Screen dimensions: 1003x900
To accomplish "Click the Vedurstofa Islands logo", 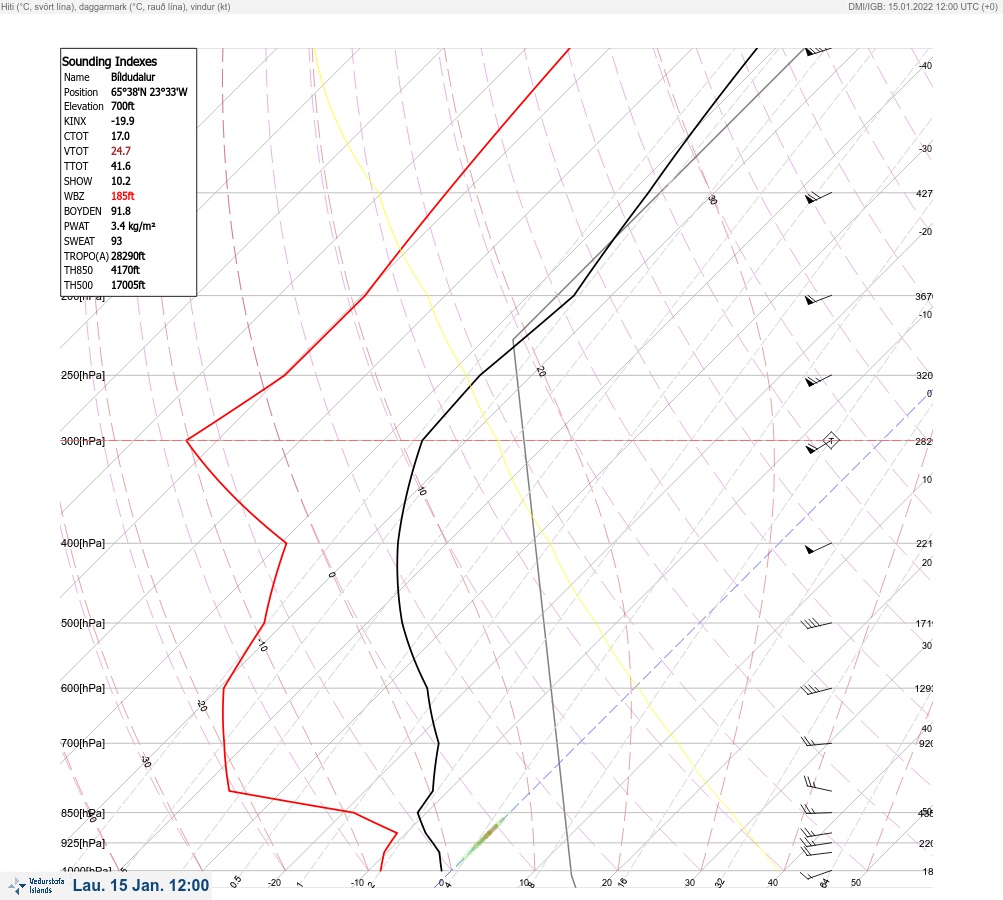I will (36, 885).
